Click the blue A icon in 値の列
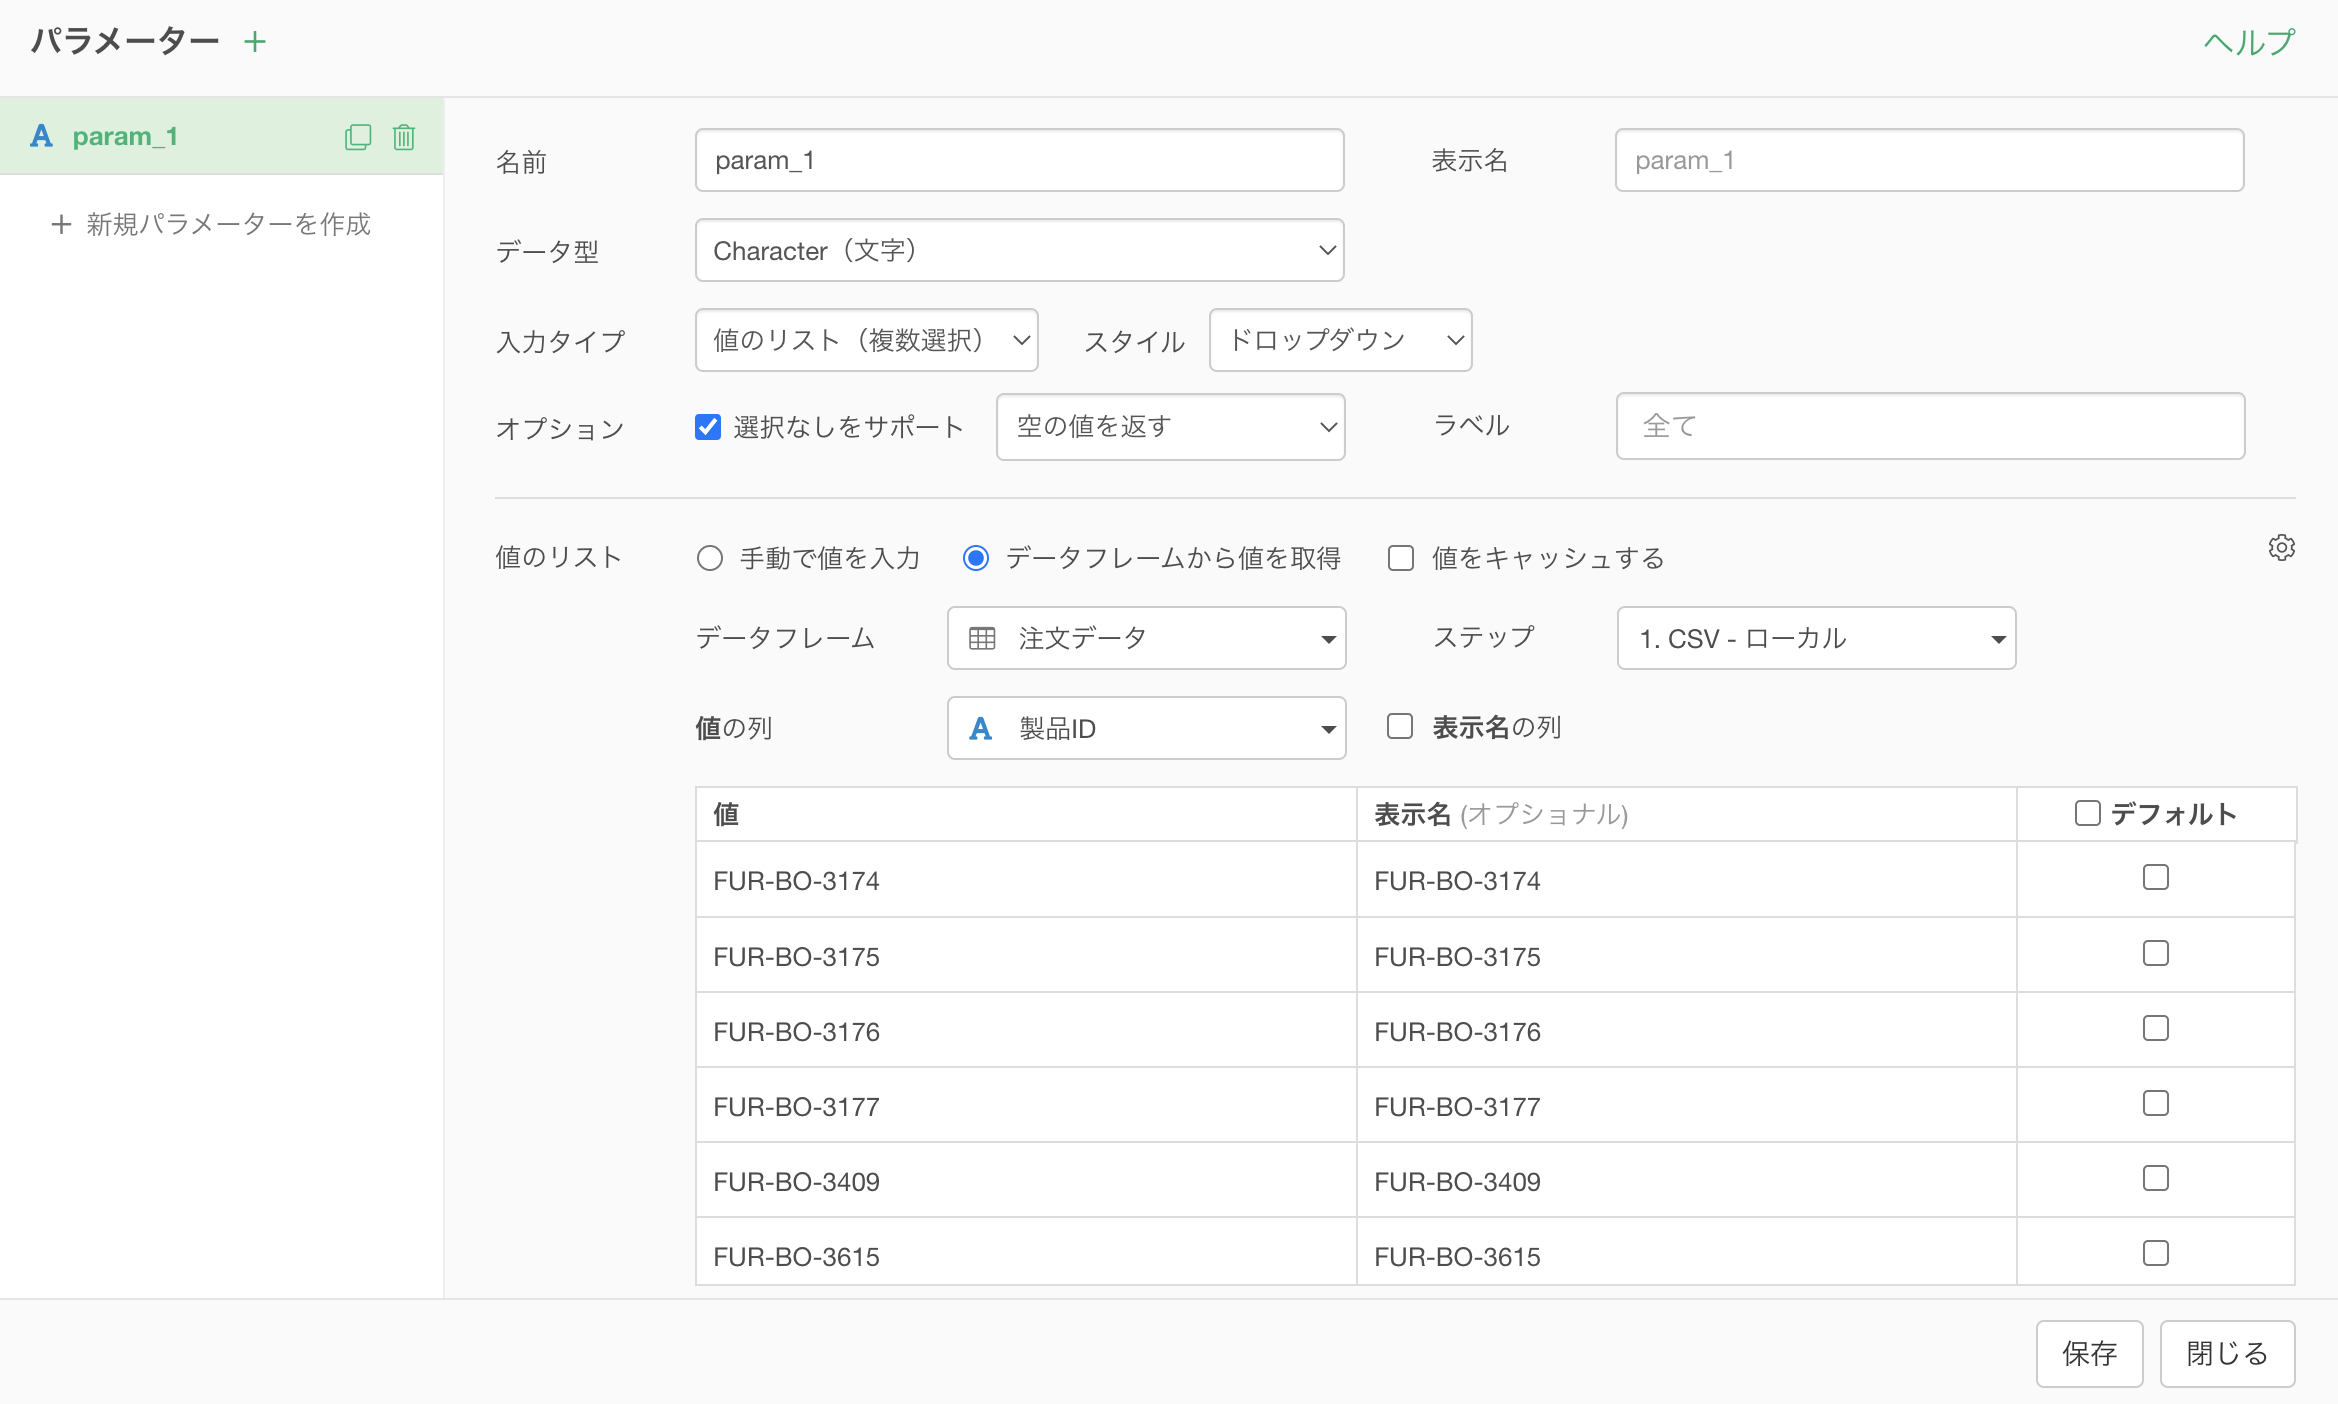The image size is (2338, 1404). 980,729
